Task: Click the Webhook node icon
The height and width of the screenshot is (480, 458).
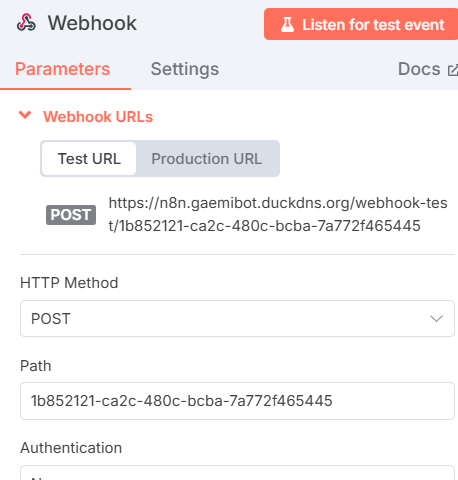Action: coord(26,23)
